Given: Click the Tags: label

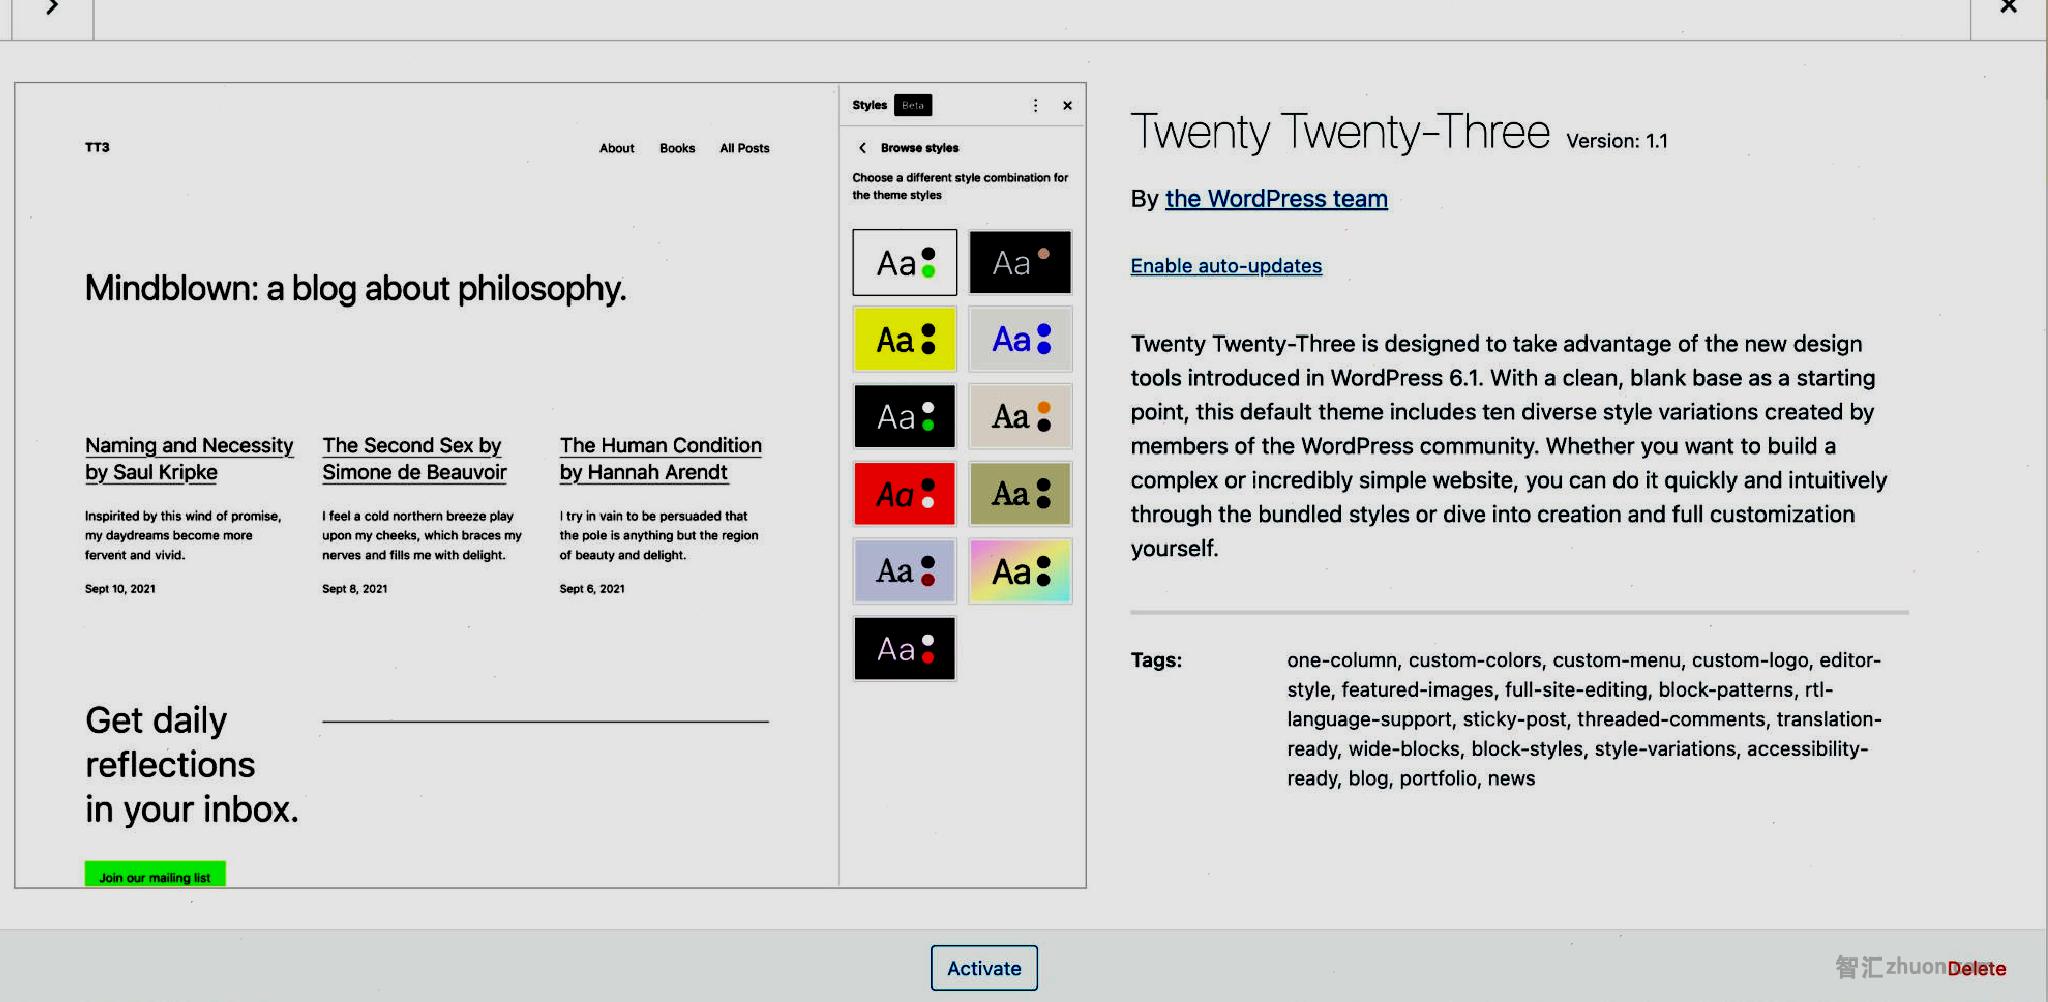Looking at the screenshot, I should 1156,660.
